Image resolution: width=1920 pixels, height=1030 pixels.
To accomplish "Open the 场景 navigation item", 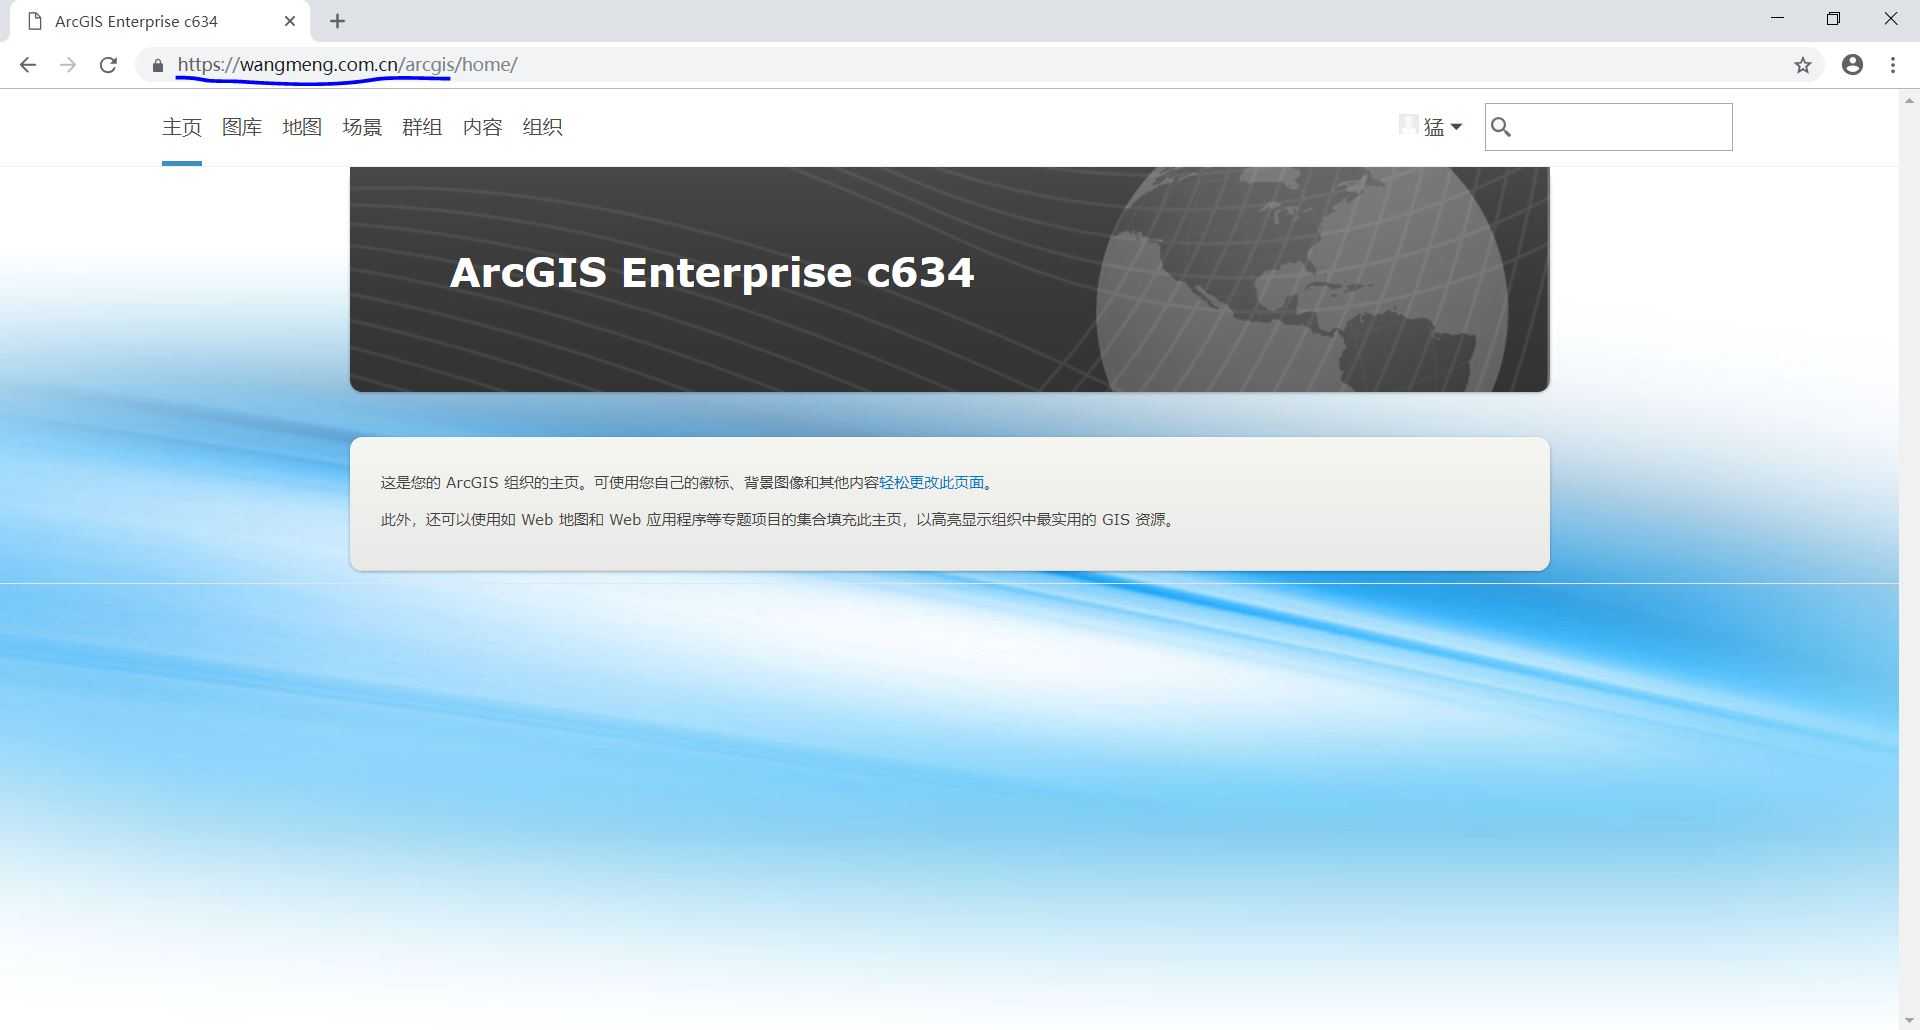I will [362, 127].
